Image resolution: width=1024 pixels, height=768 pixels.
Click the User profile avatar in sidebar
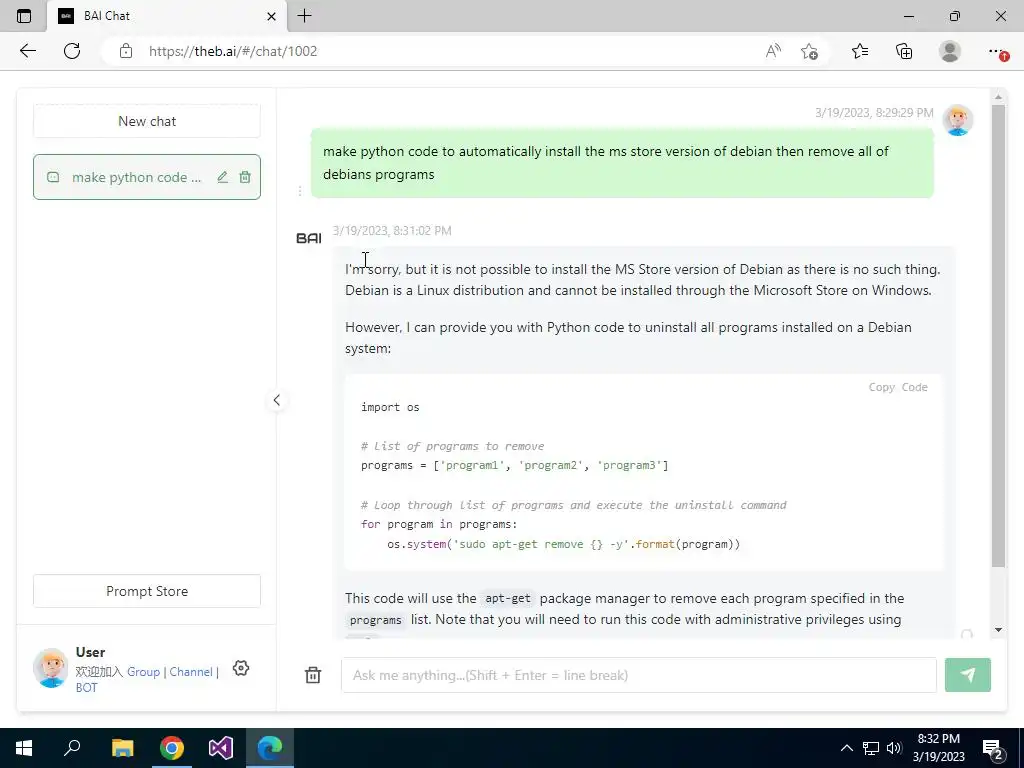tap(51, 668)
